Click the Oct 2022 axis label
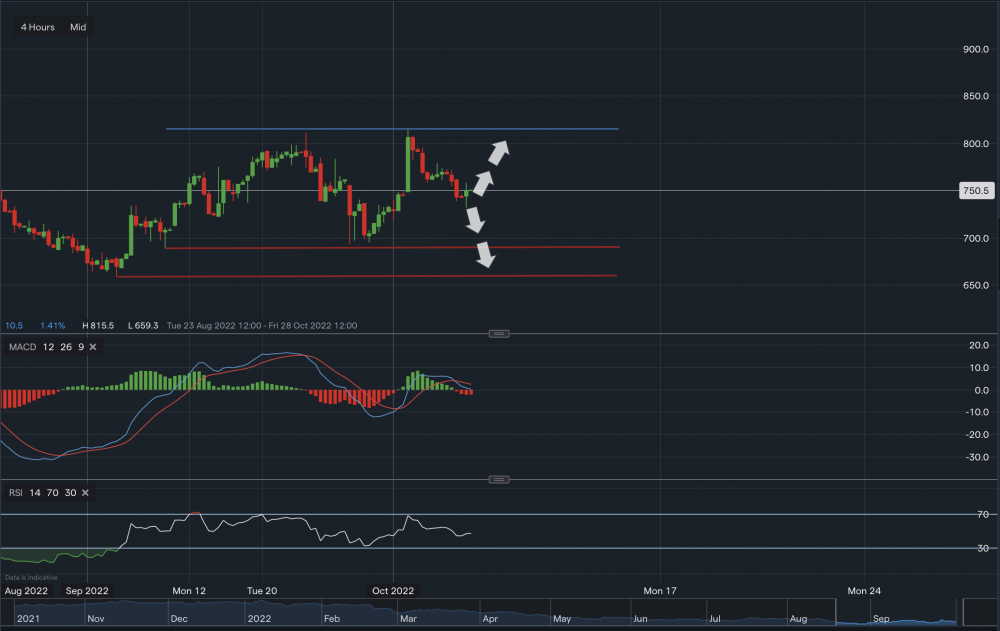This screenshot has height=631, width=1000. click(x=392, y=590)
